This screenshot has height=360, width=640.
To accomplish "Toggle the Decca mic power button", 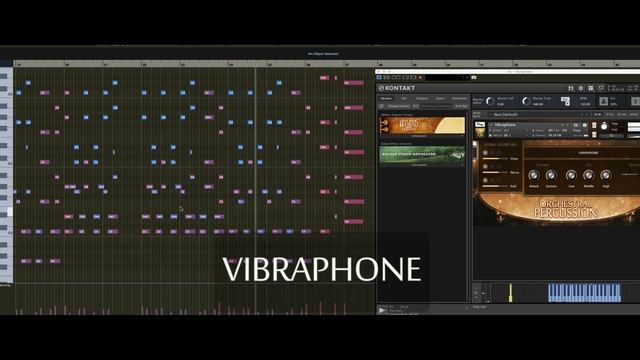I will [x=485, y=167].
